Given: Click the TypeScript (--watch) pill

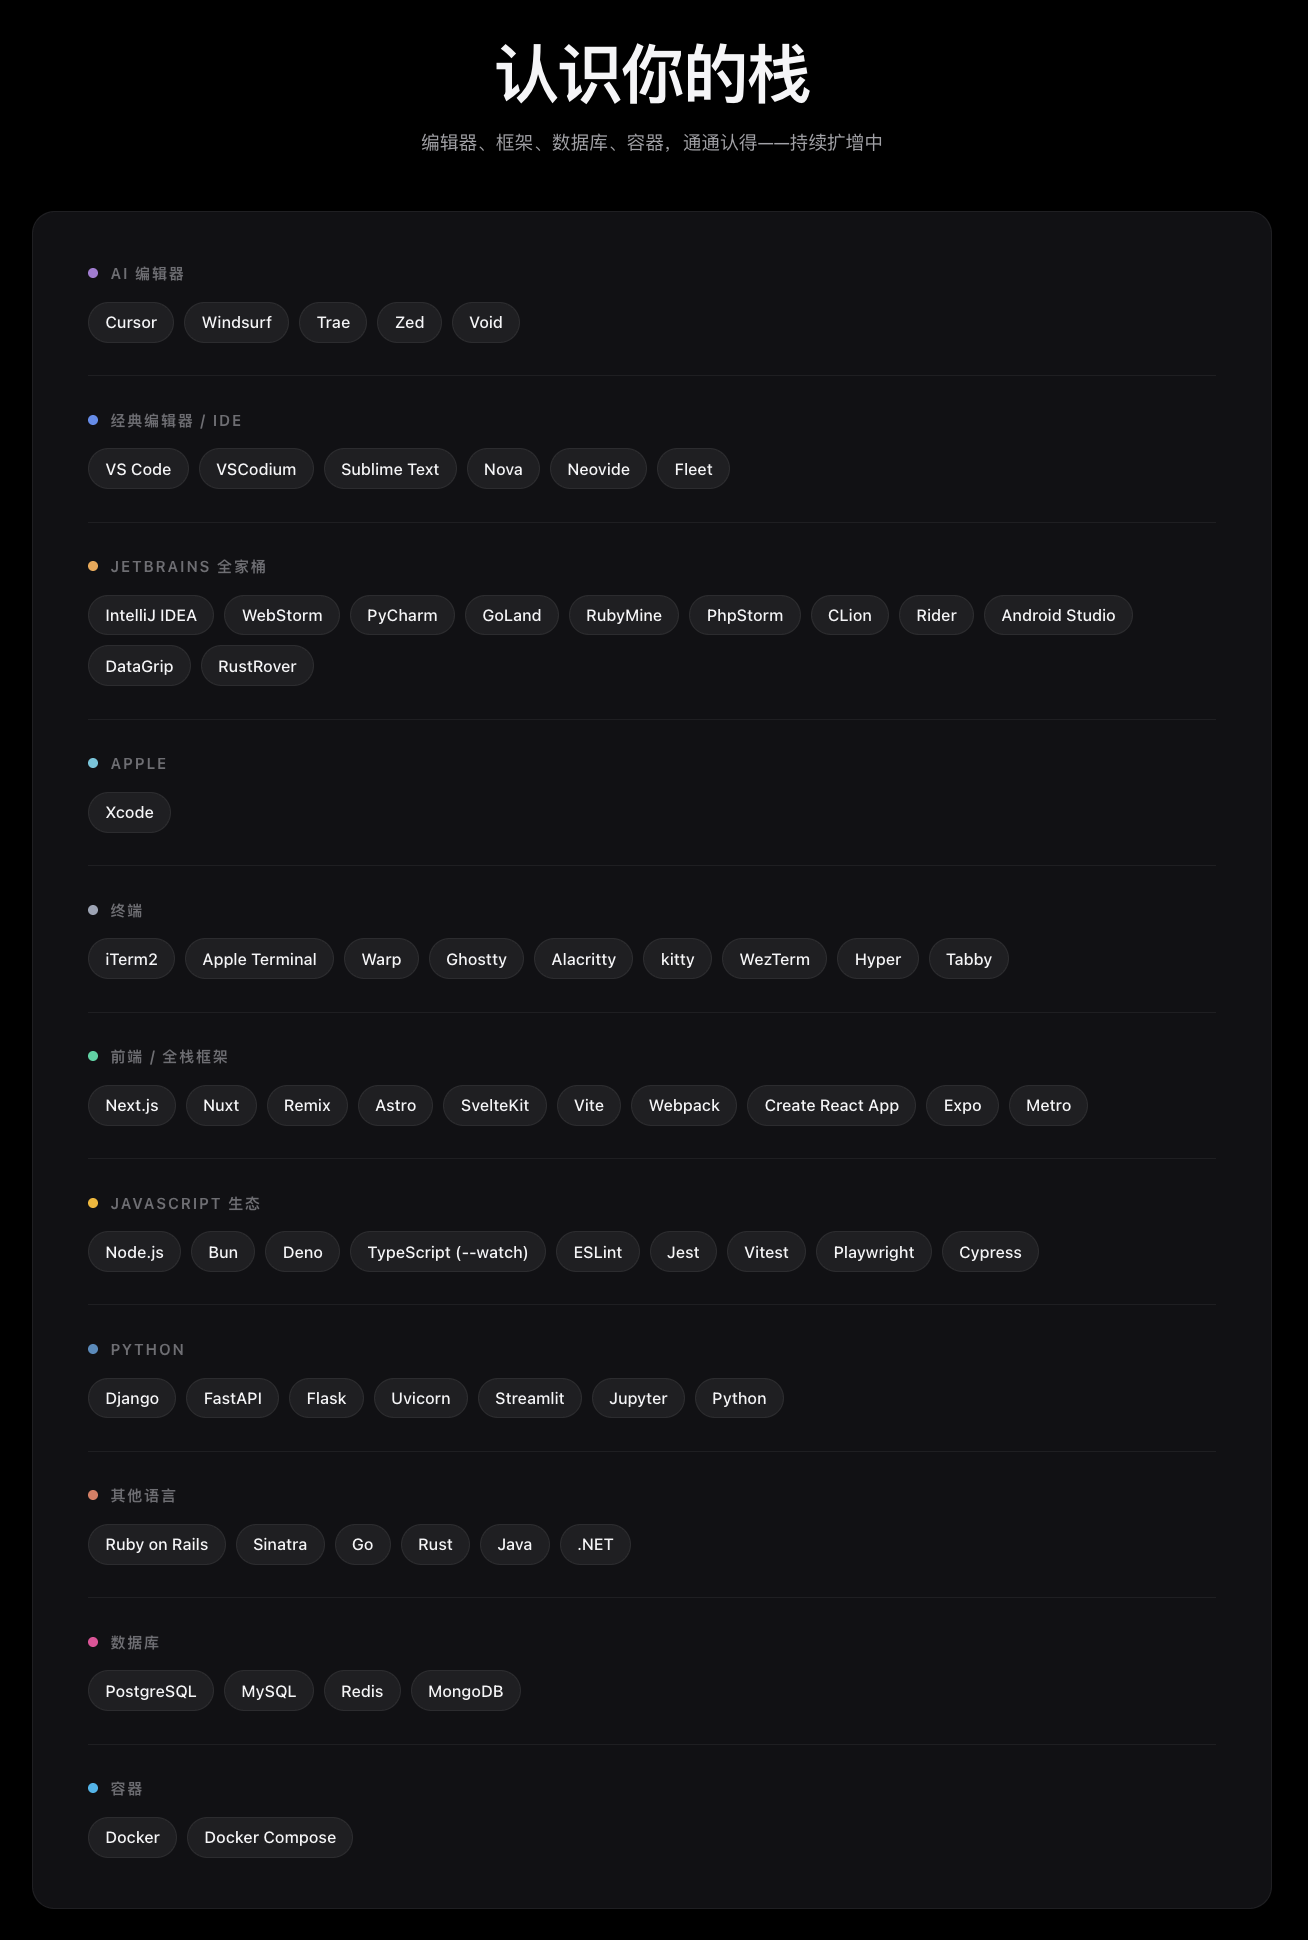Looking at the screenshot, I should tap(447, 1252).
